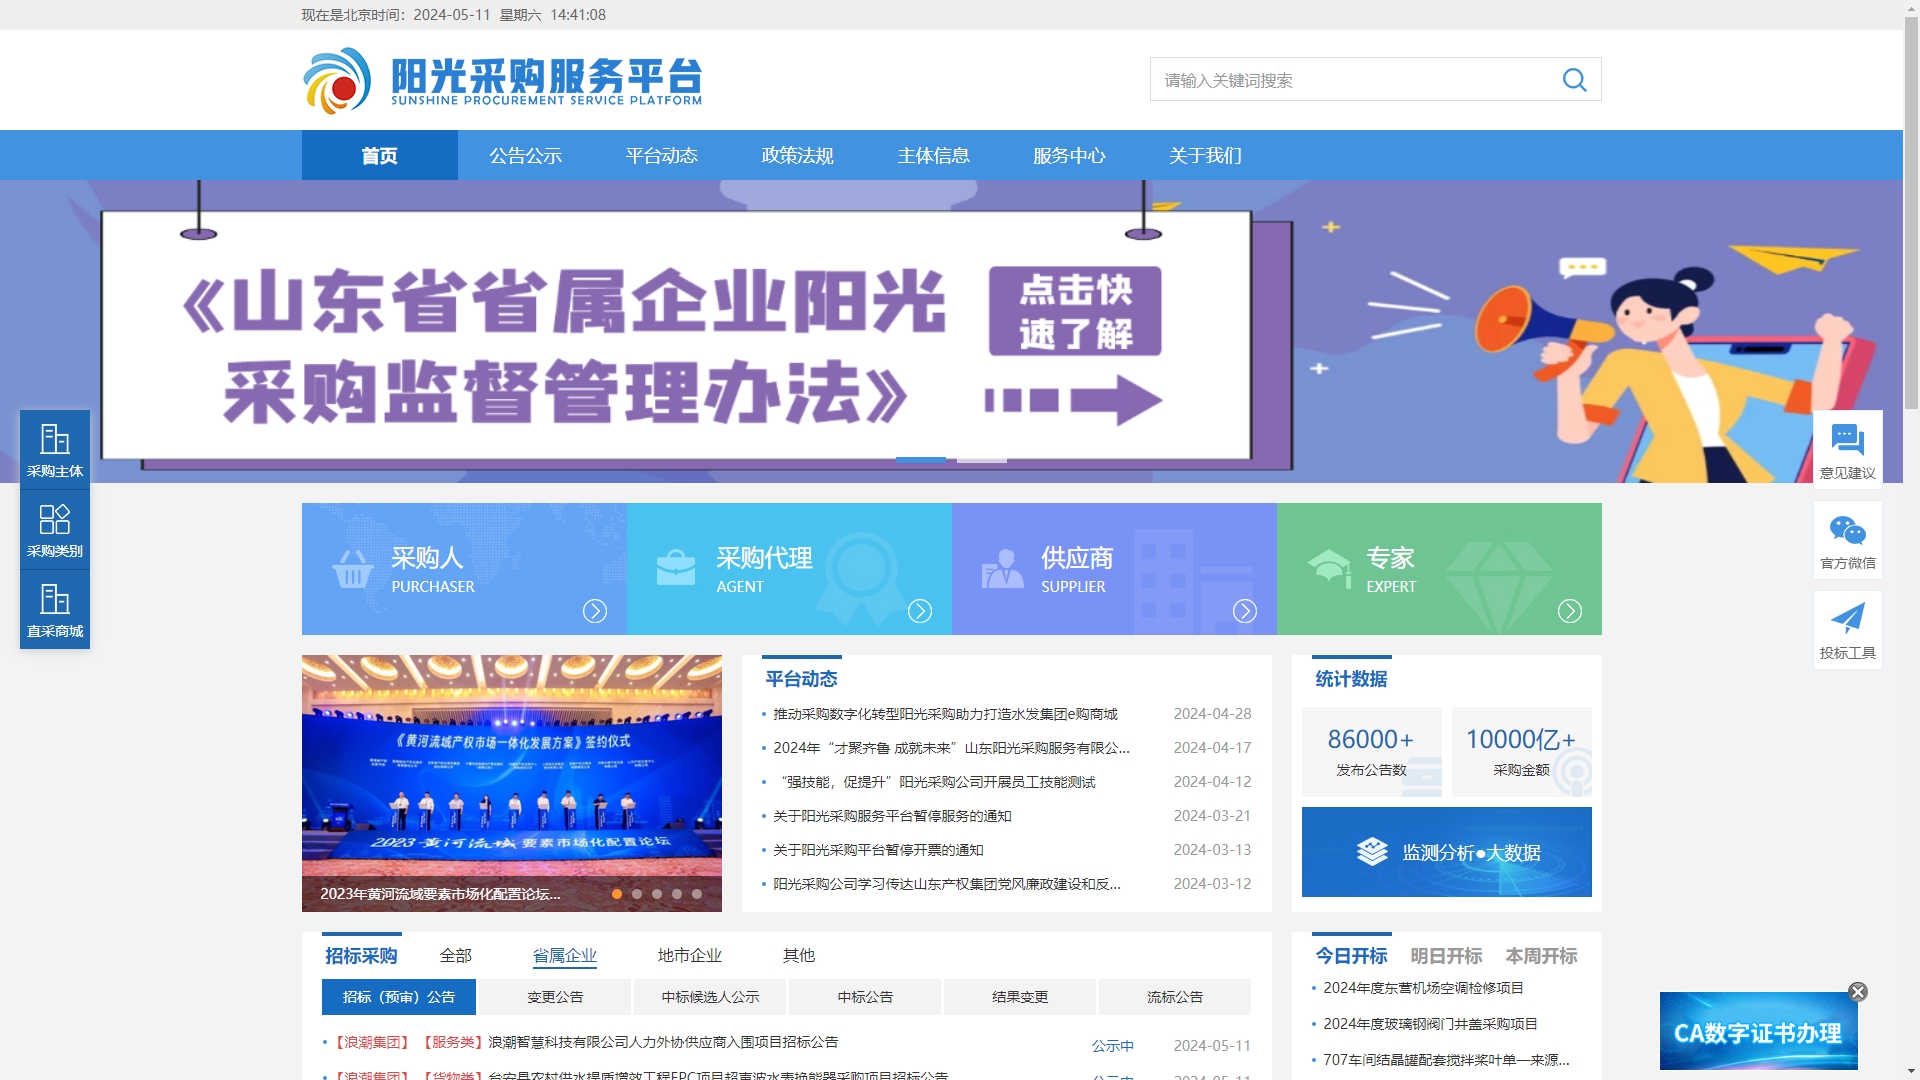
Task: Switch to 明日开标 tab
Action: pos(1446,956)
